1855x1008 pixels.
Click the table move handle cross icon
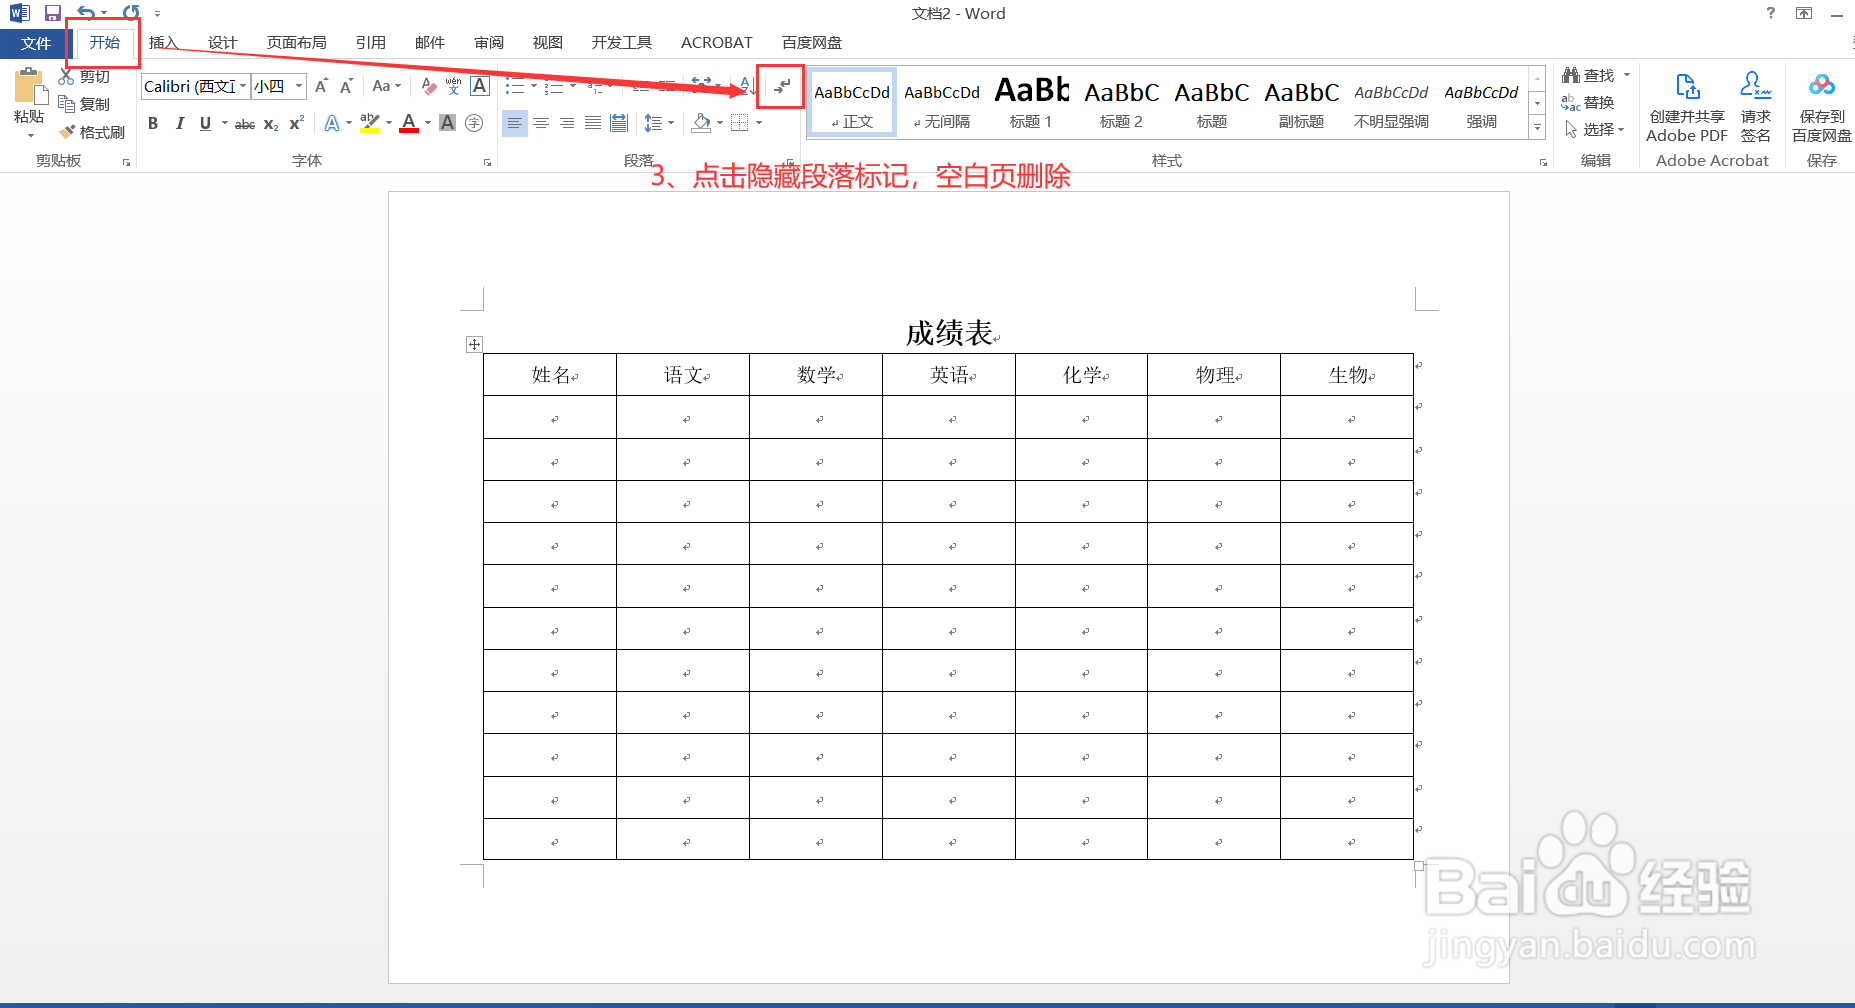click(474, 344)
